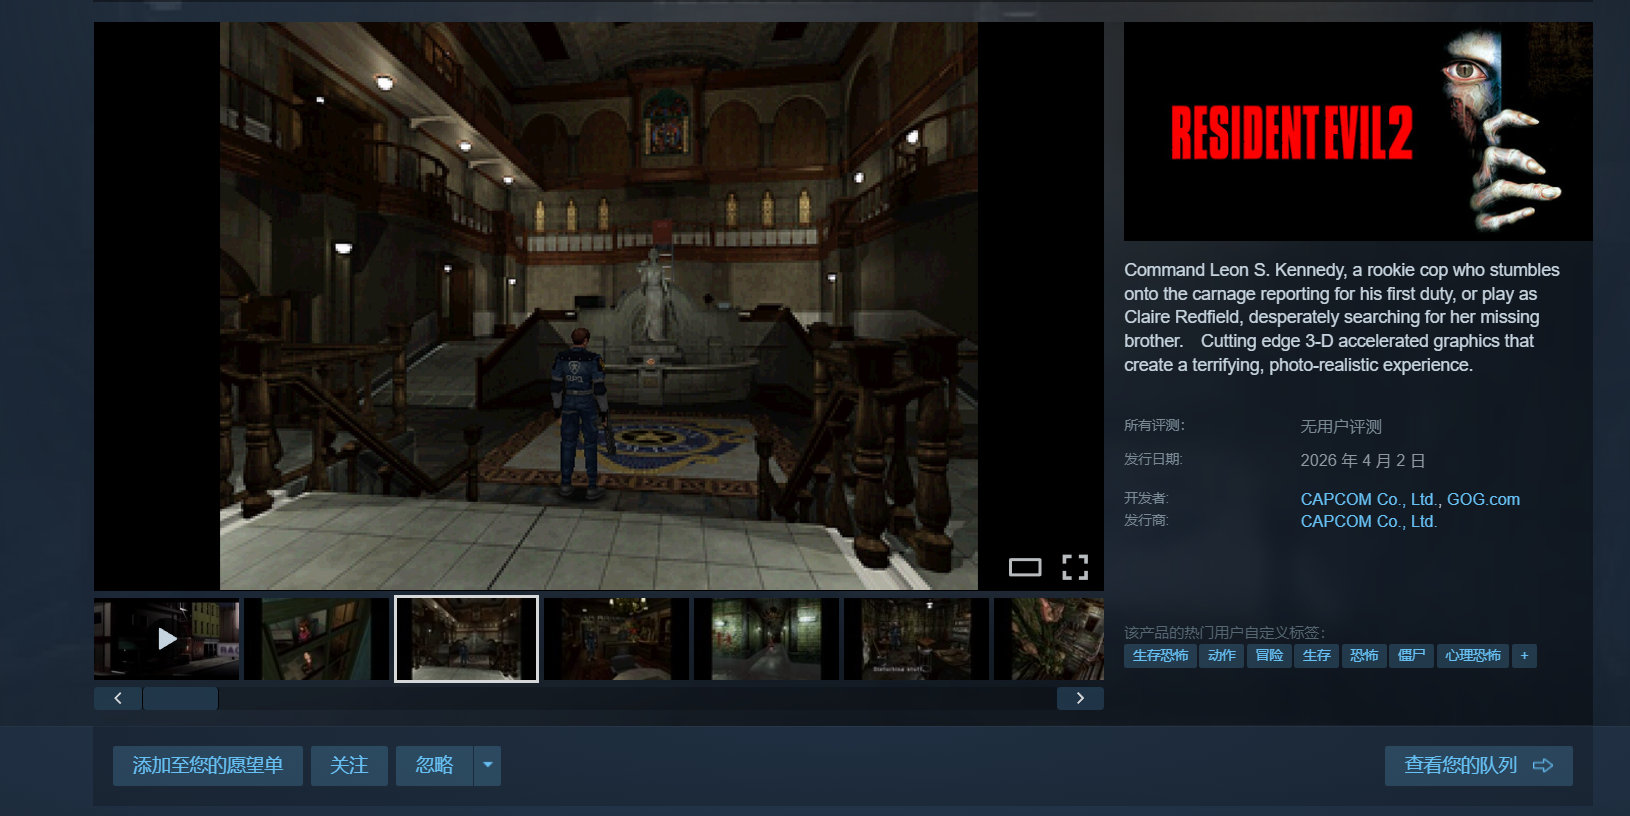Viewport: 1630px width, 816px height.
Task: Open the CAPCOM Co., Ltd. developer link
Action: (x=1368, y=499)
